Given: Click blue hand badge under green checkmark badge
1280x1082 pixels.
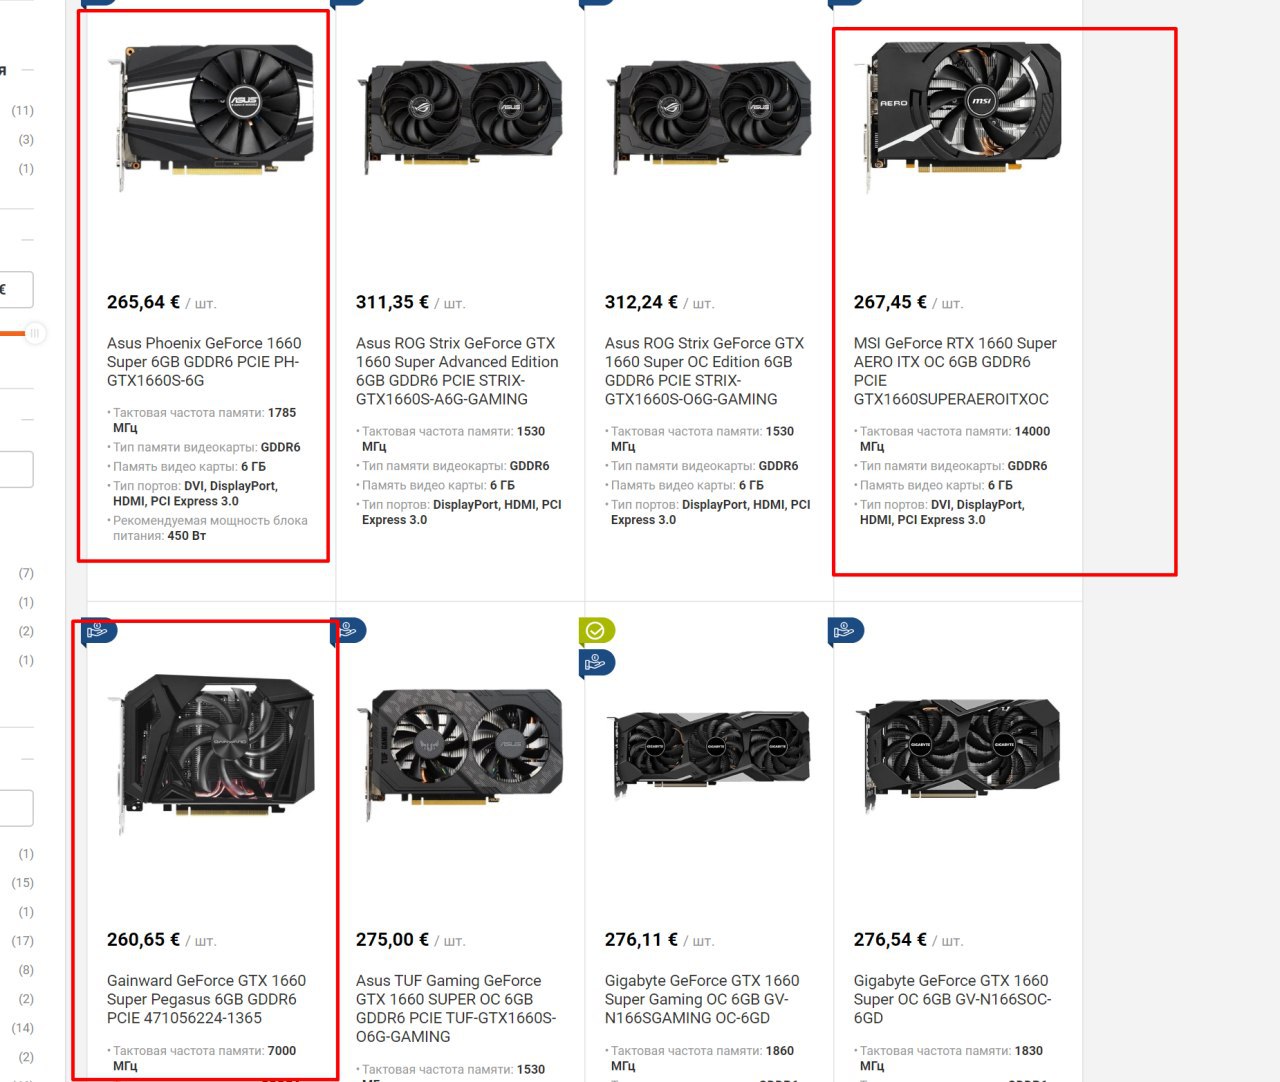Looking at the screenshot, I should pos(597,663).
